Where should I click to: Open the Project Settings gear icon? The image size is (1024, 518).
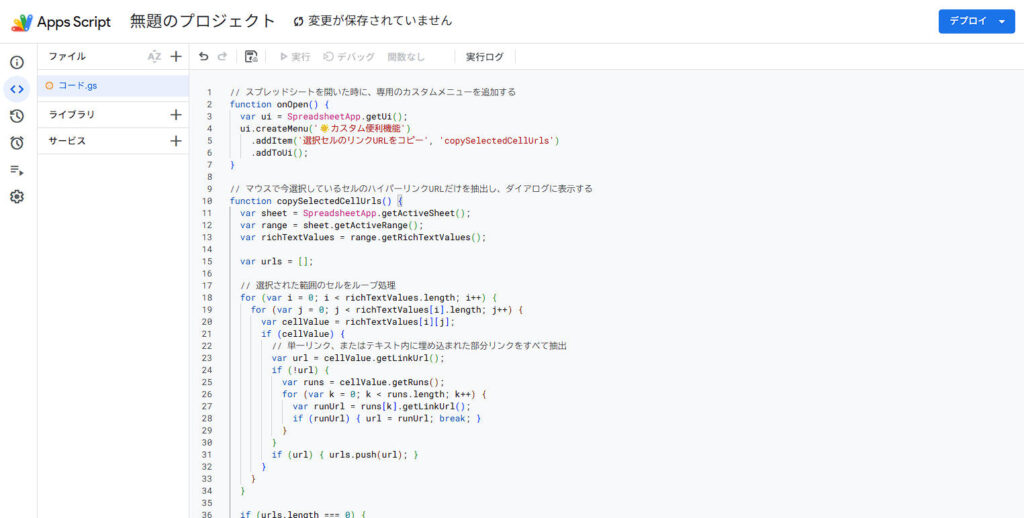coord(17,197)
